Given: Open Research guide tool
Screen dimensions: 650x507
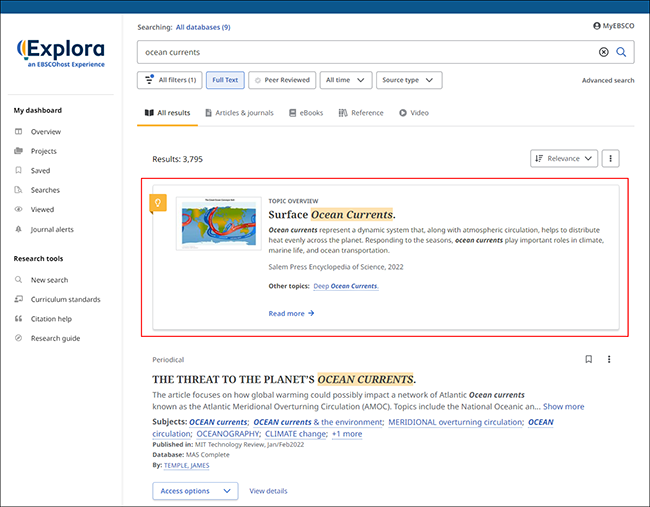Looking at the screenshot, I should point(55,339).
